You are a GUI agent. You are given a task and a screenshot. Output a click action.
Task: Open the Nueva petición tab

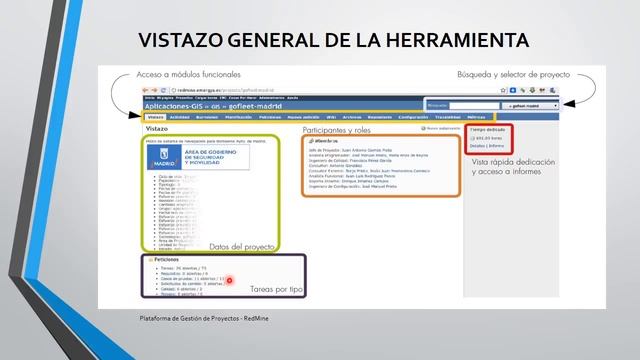(x=303, y=117)
